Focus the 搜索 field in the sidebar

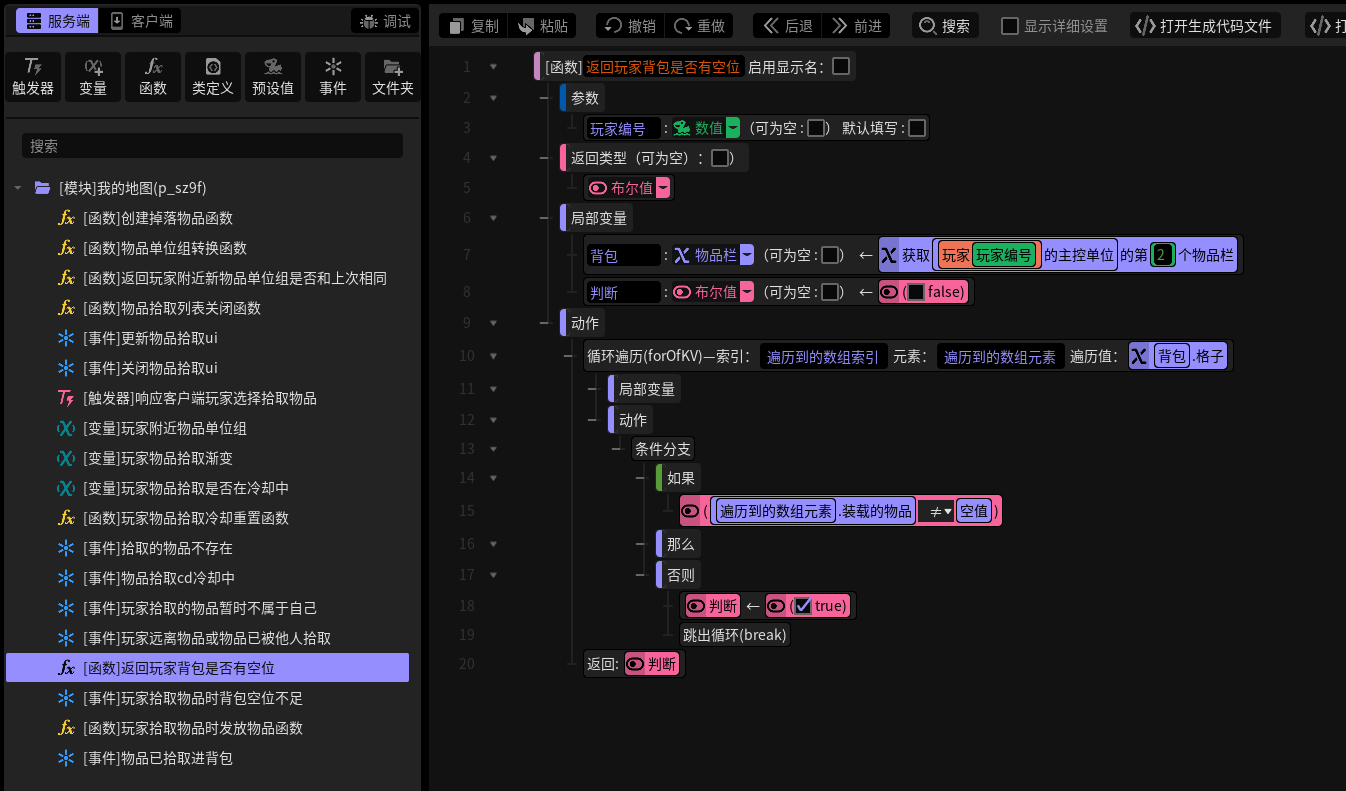pos(212,146)
